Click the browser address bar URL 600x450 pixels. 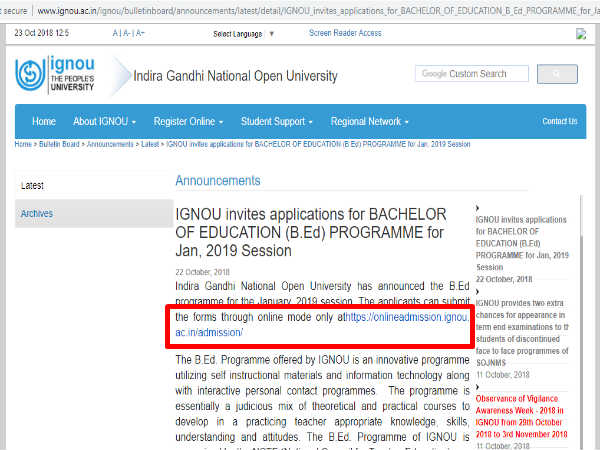pos(318,11)
